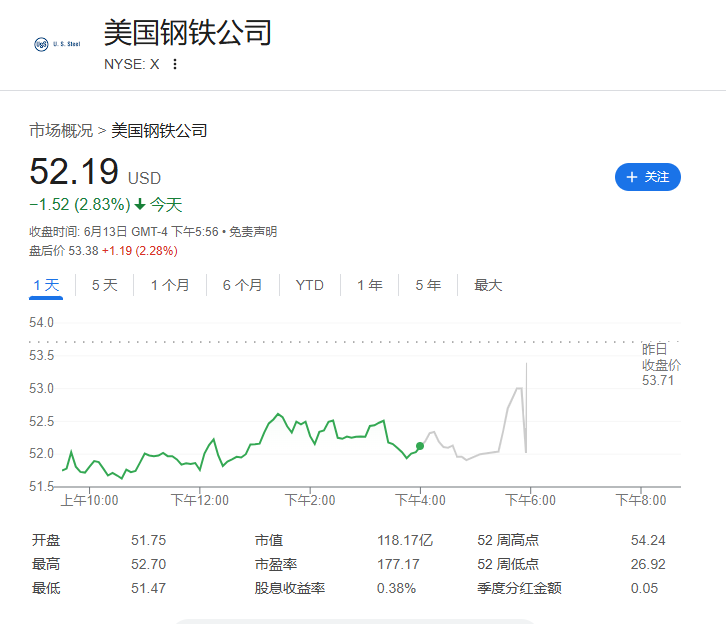Screen dimensions: 726x624
Task: Click the 股息收益率 row label
Action: (289, 588)
